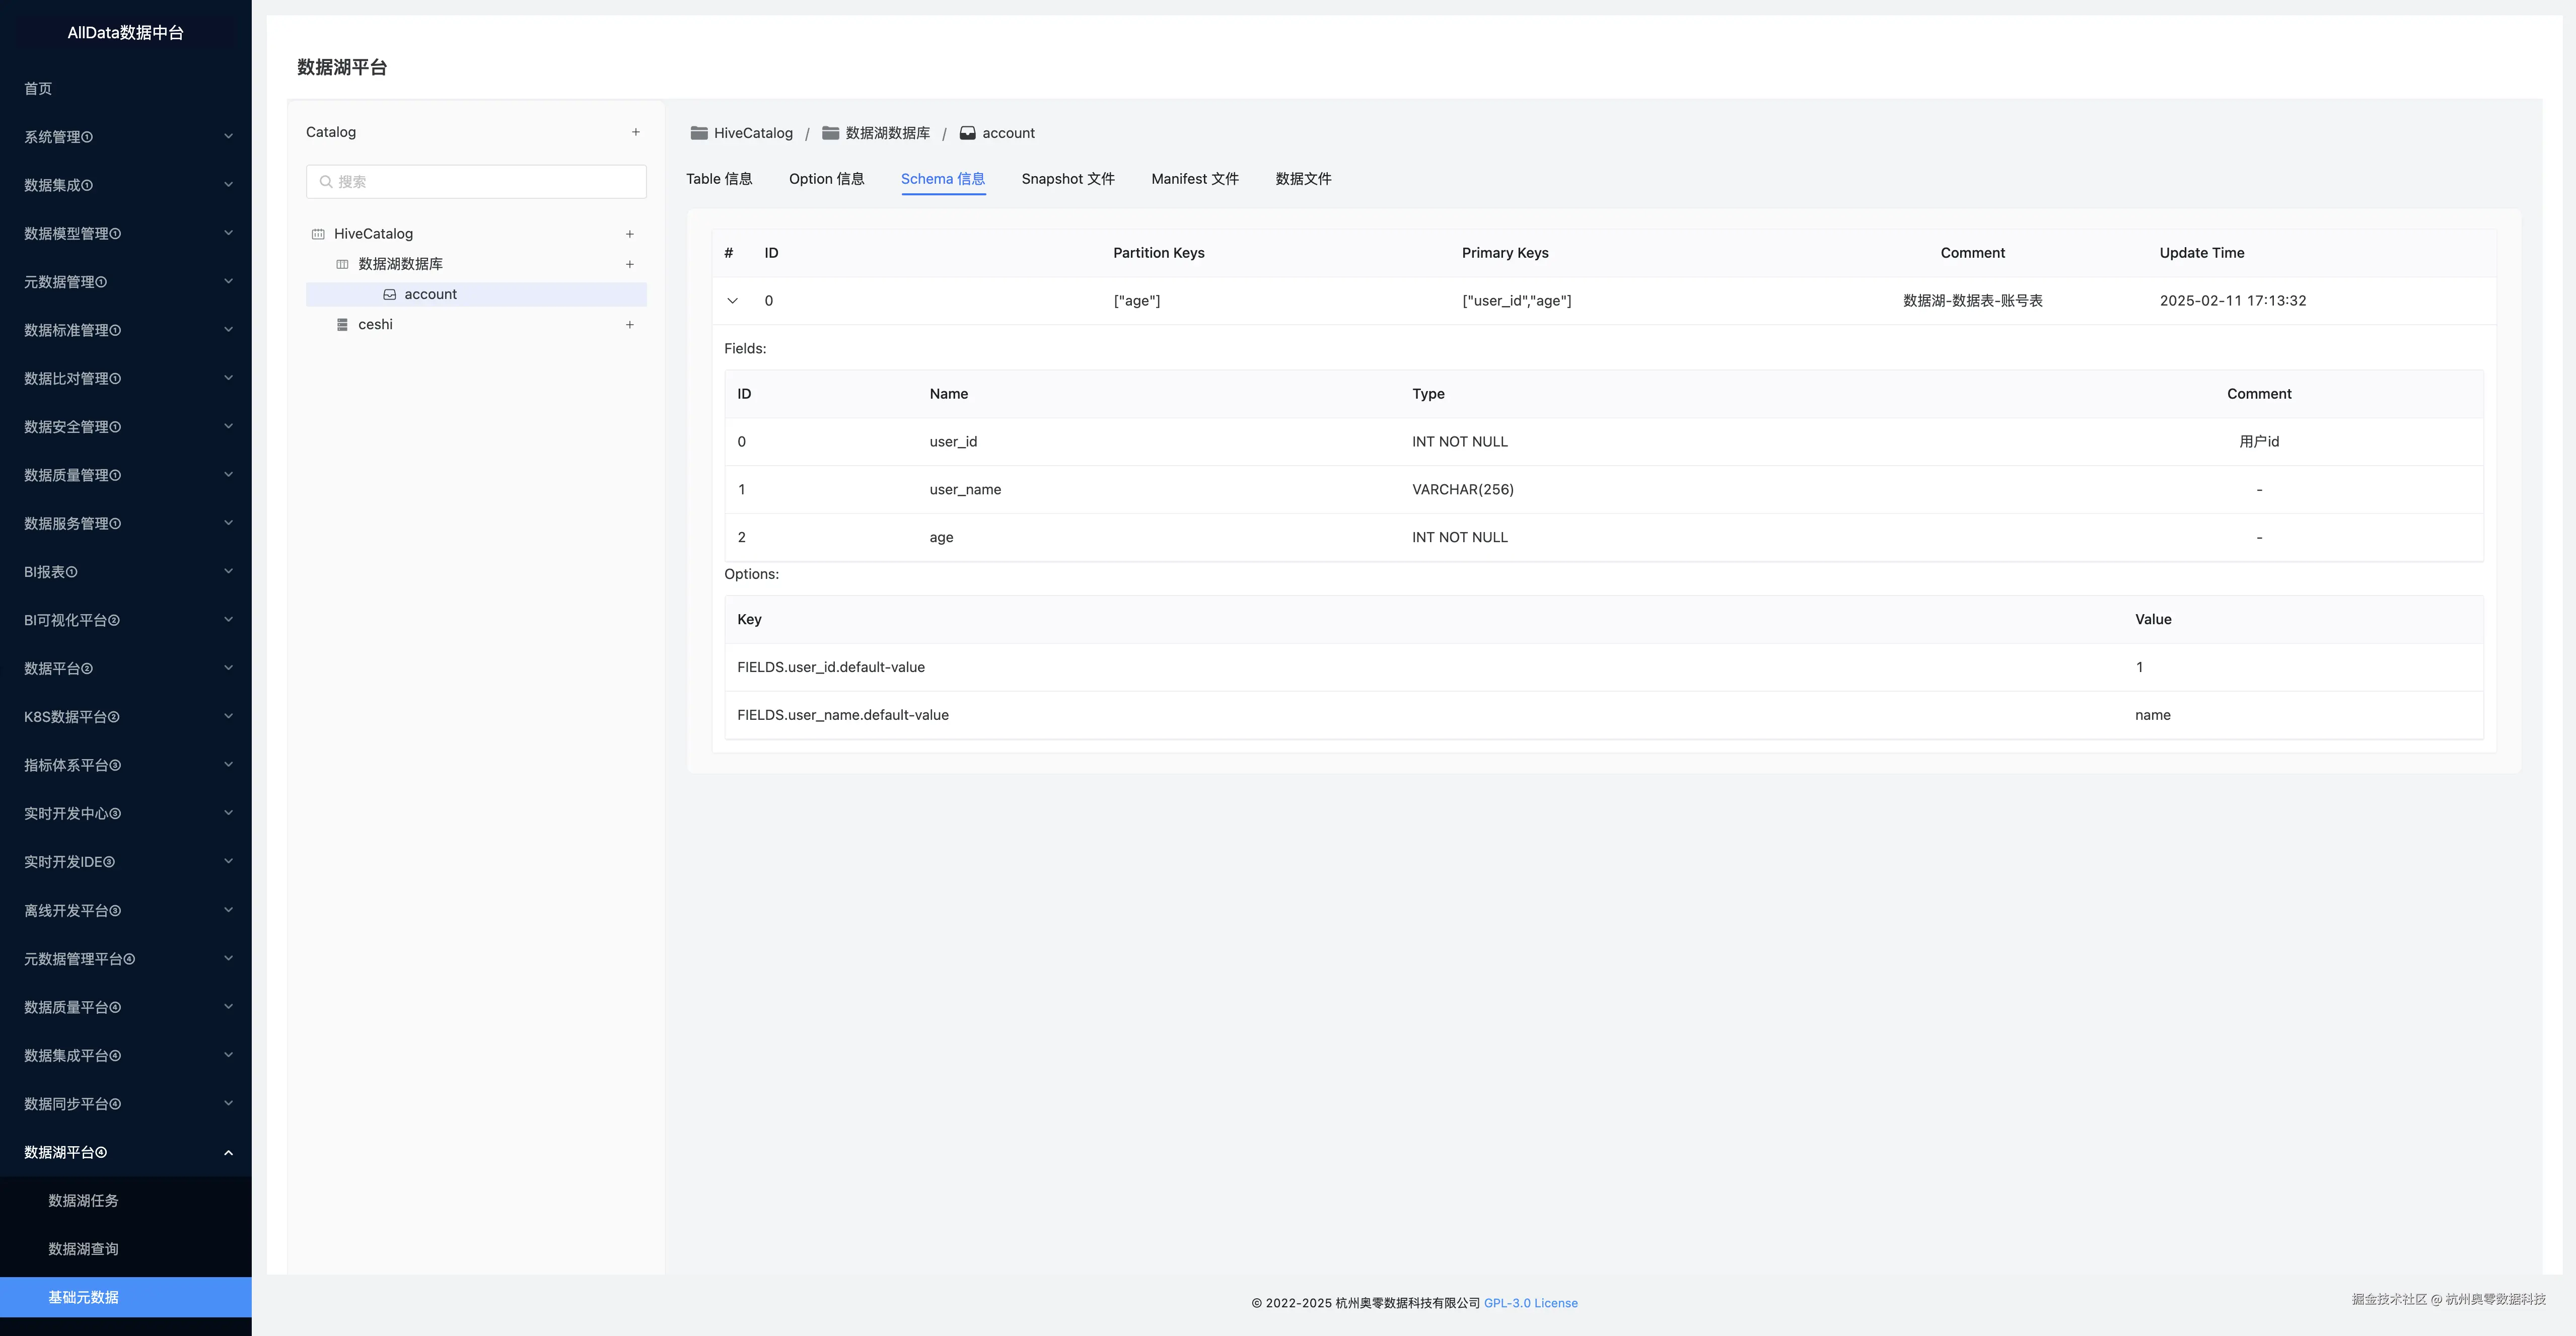Click the FIELDS.user_name.default-value option key
This screenshot has height=1336, width=2576.
tap(843, 715)
